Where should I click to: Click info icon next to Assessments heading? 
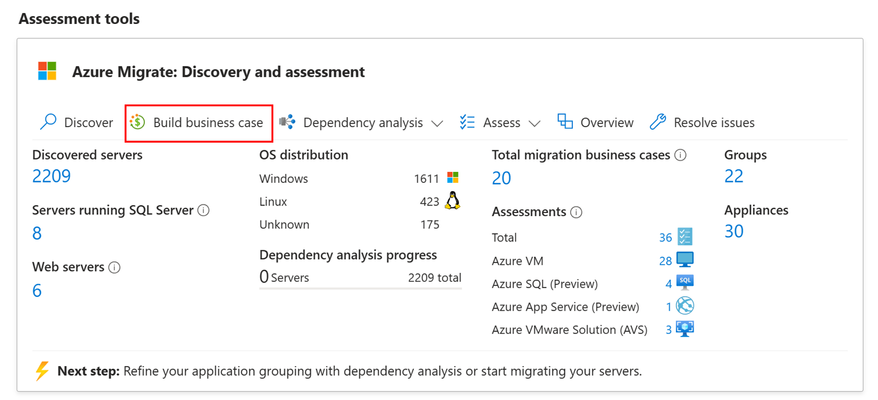coord(576,212)
